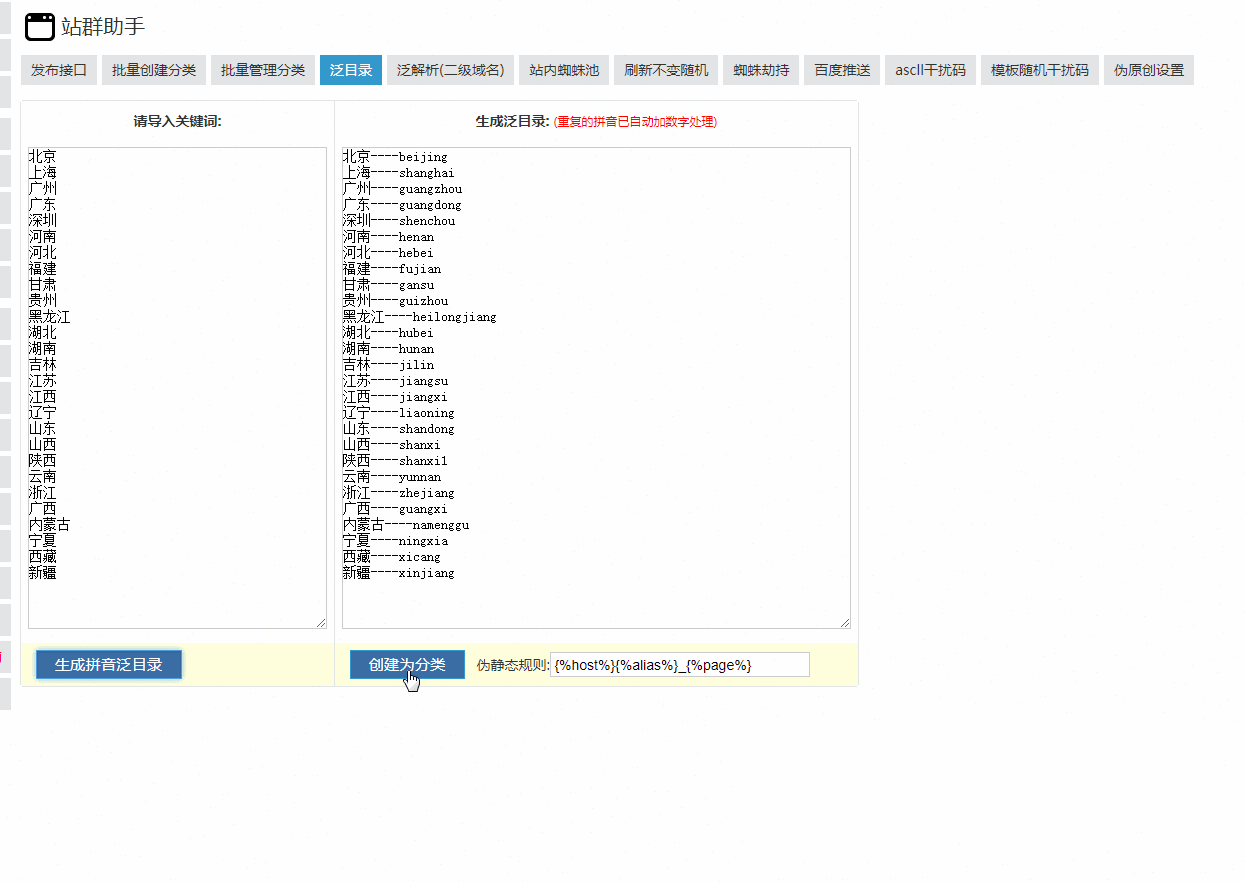Click the 创建为分类 button

coord(407,665)
